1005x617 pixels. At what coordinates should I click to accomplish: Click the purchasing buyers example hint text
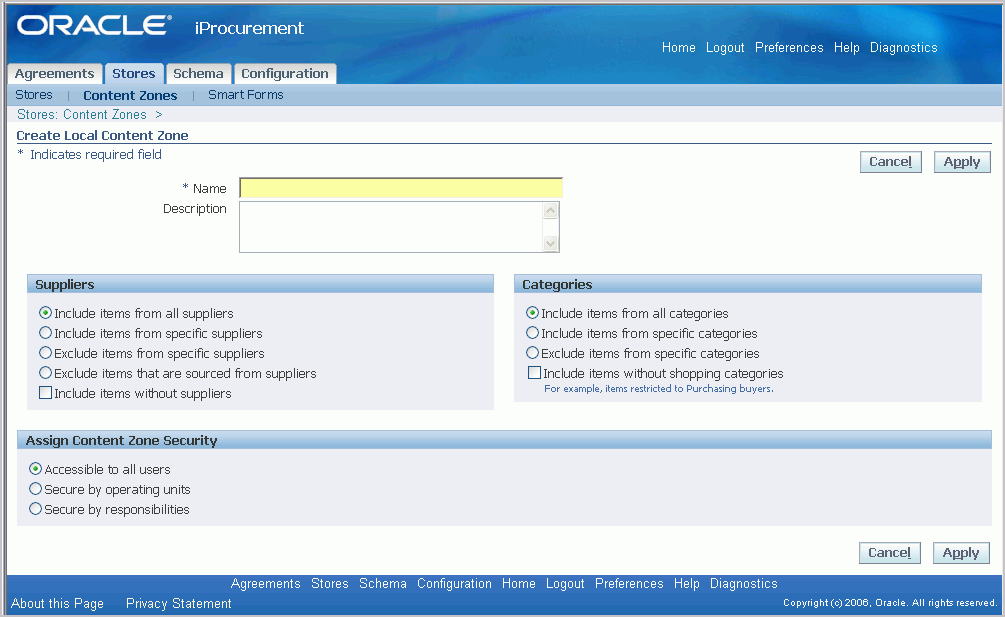[x=659, y=389]
